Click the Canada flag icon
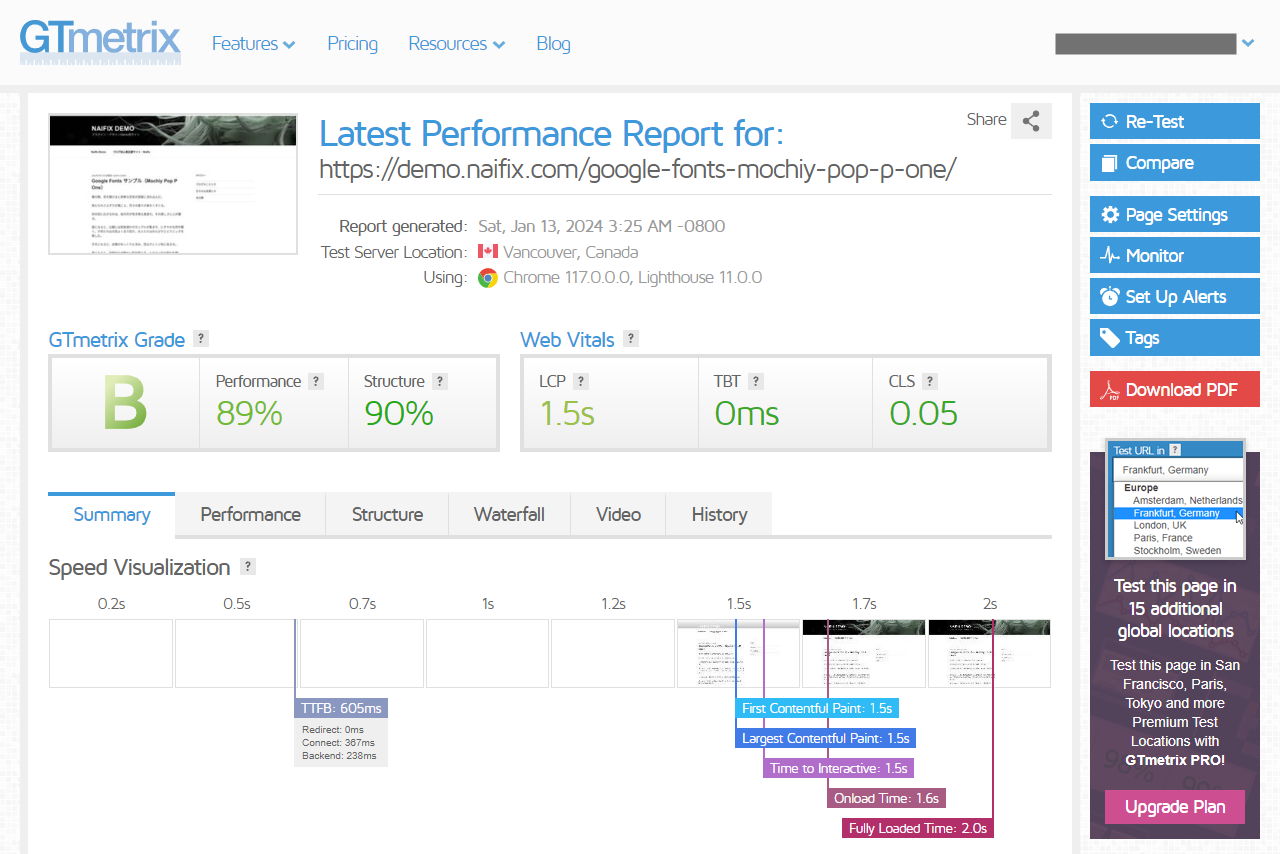 [x=488, y=251]
